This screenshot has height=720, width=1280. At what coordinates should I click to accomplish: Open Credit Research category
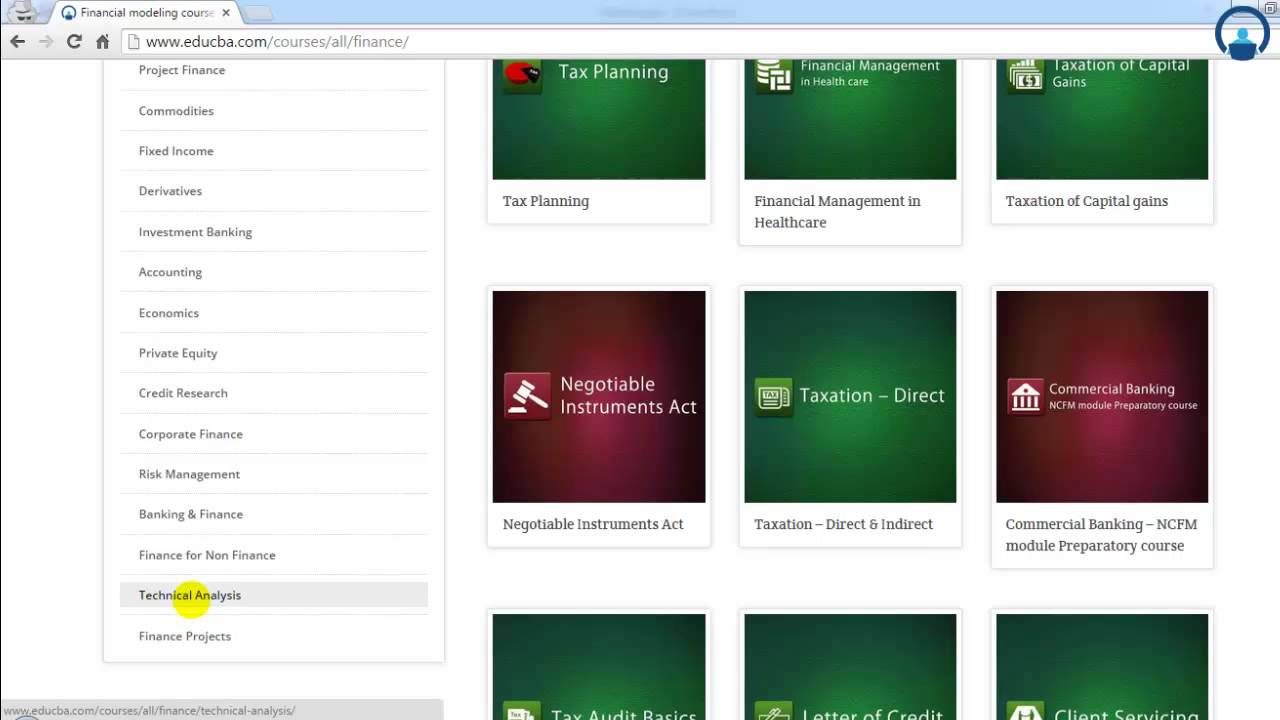click(x=183, y=393)
